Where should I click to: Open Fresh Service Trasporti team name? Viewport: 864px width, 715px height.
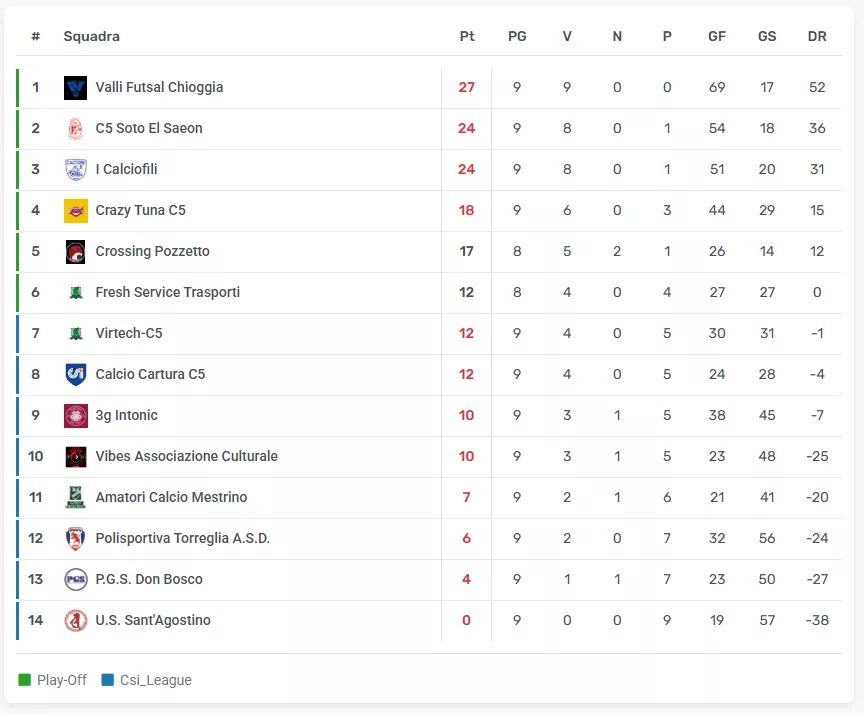pyautogui.click(x=167, y=293)
